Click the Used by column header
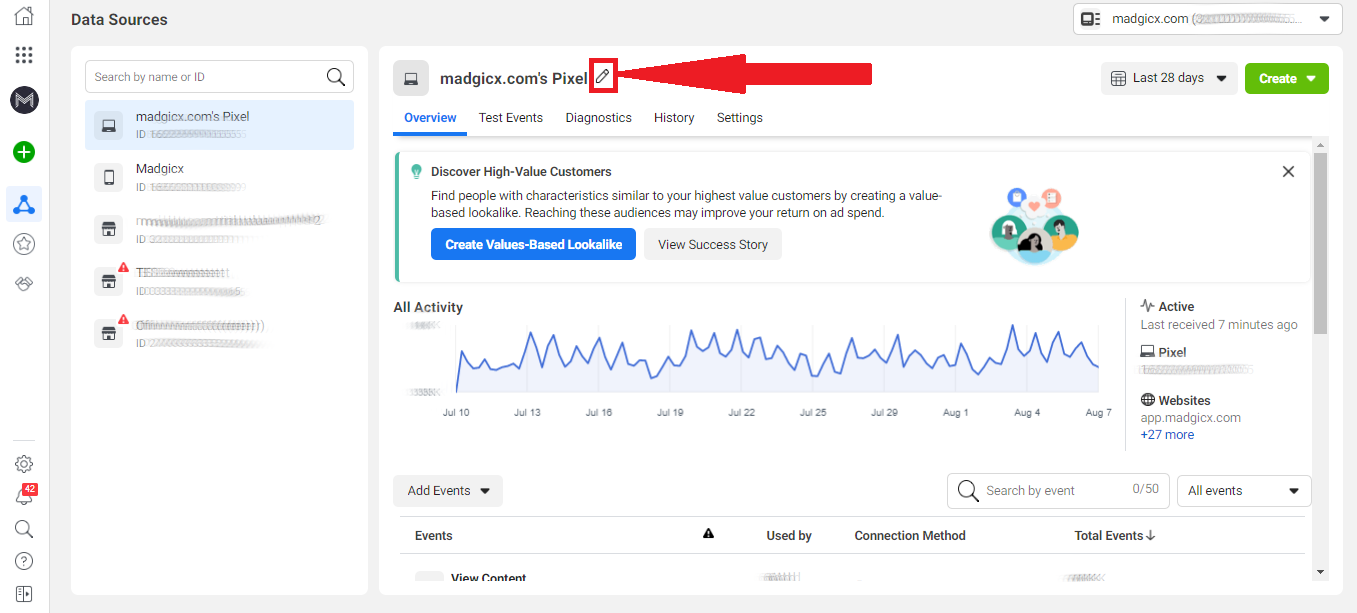This screenshot has width=1357, height=613. click(789, 536)
